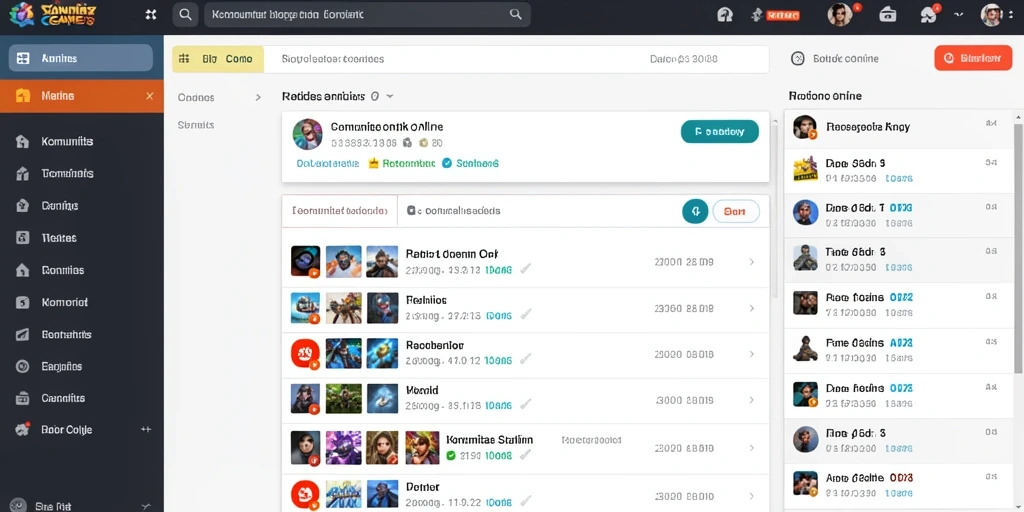1024x512 pixels.
Task: Click the teal round icon beside Sort button
Action: 695,212
